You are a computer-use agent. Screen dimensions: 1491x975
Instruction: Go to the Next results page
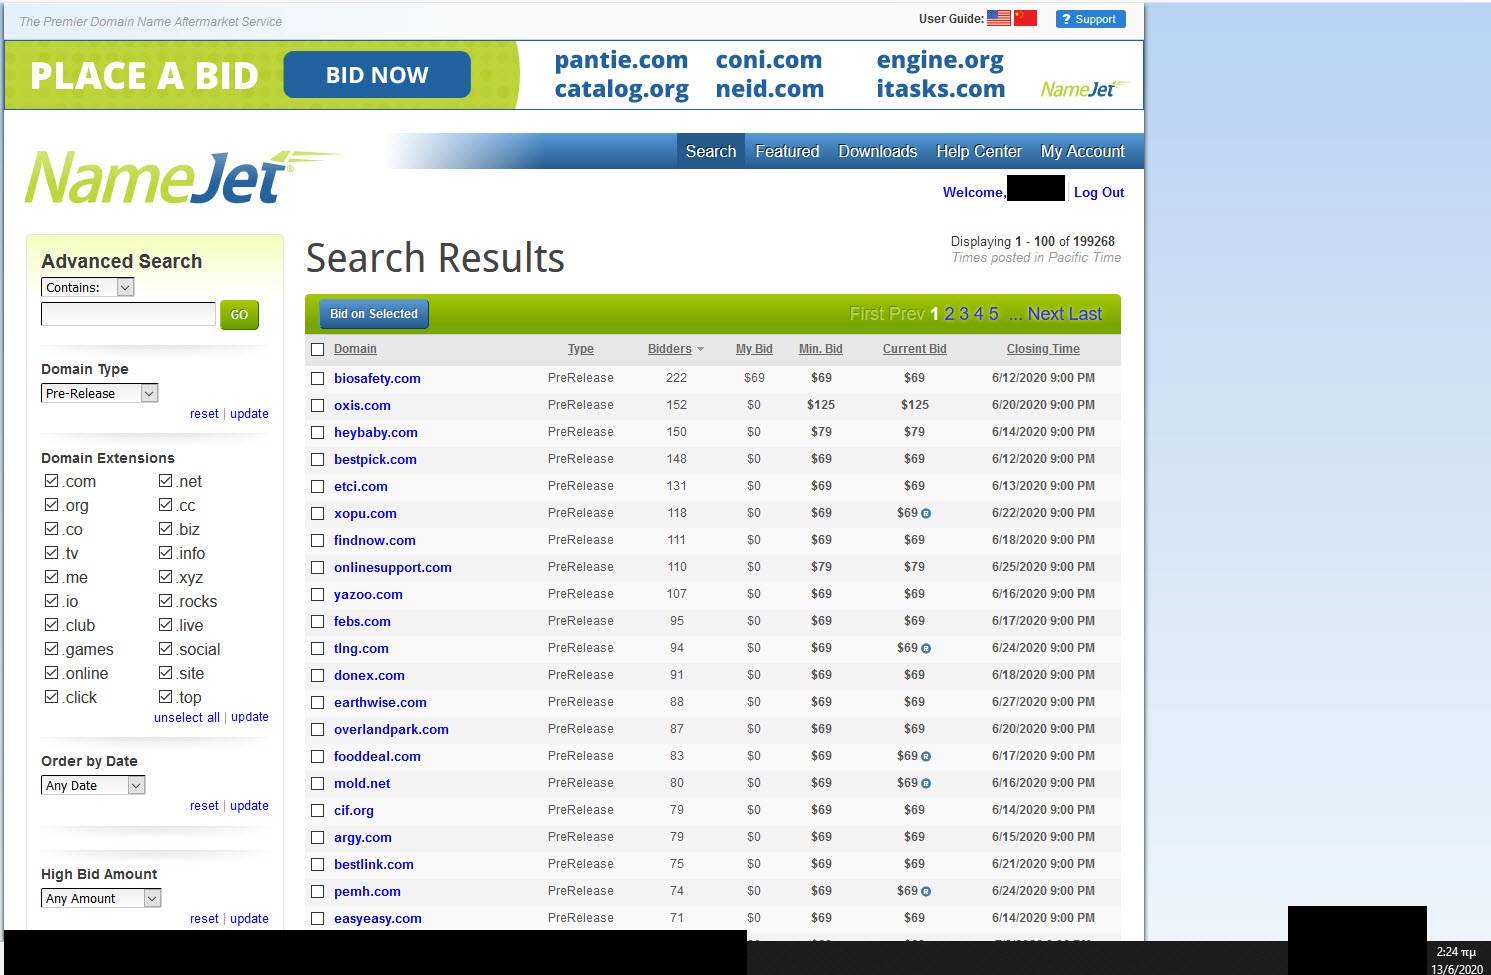click(1046, 313)
